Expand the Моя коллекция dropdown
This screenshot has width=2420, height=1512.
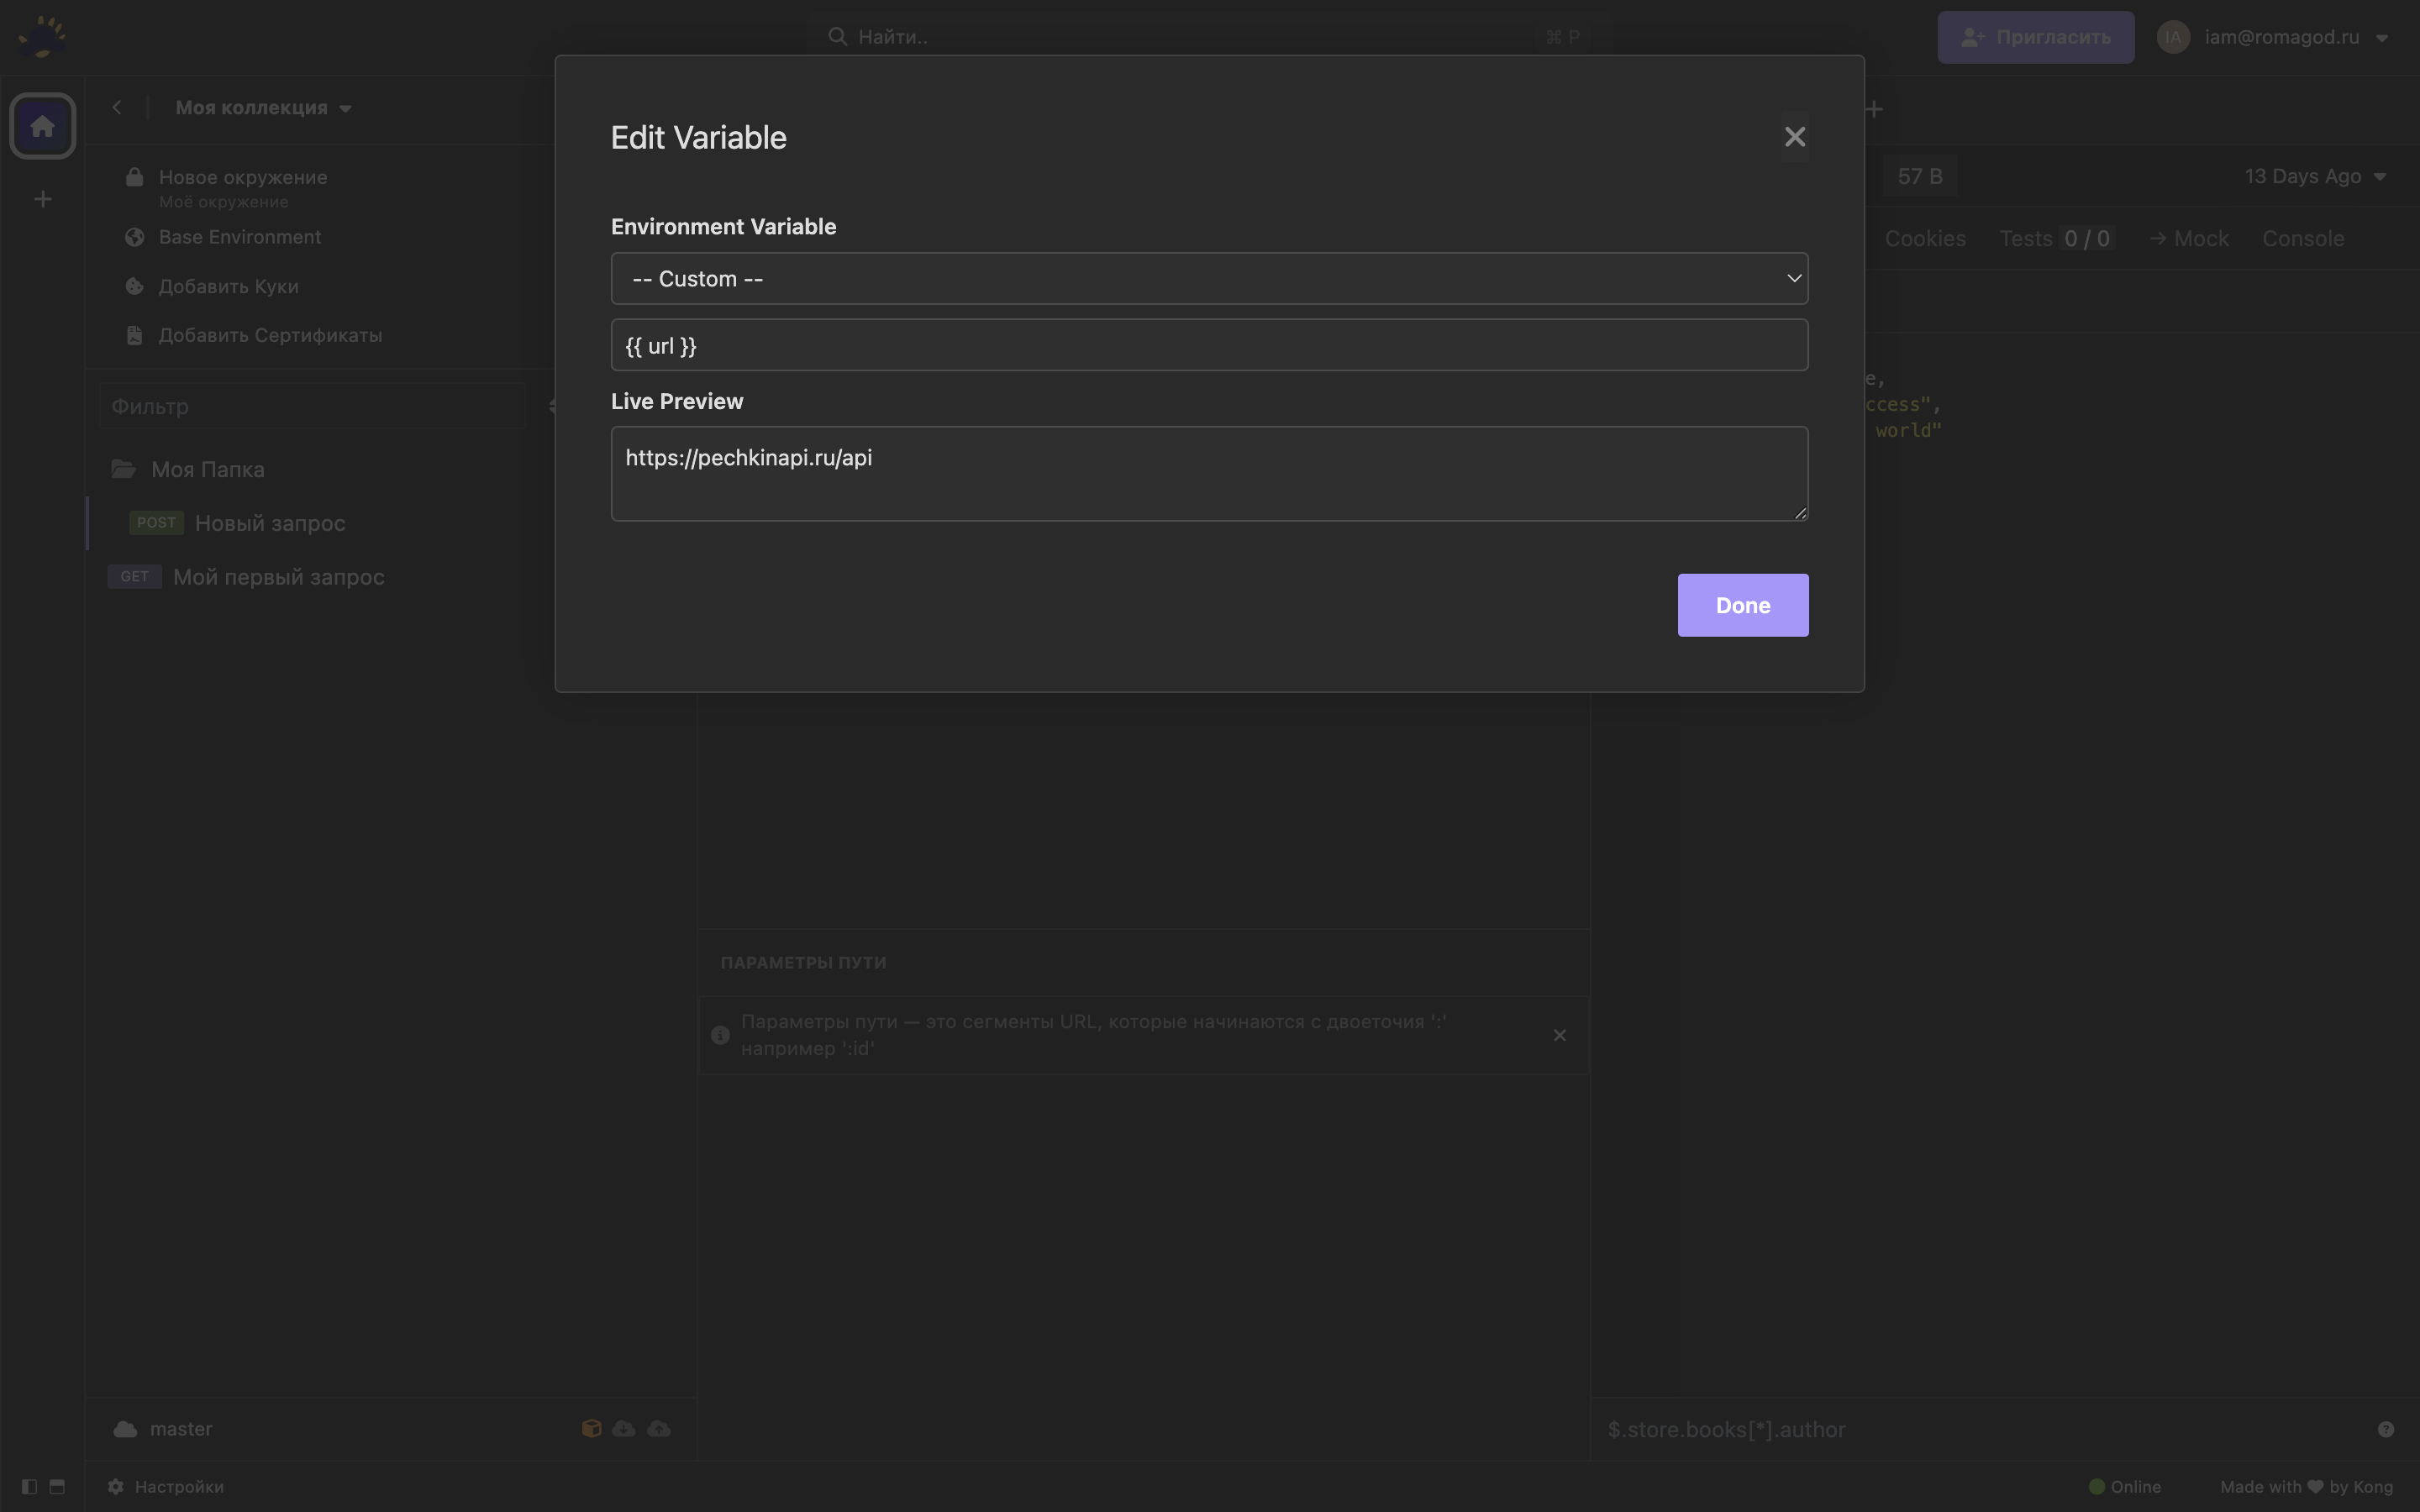(262, 108)
